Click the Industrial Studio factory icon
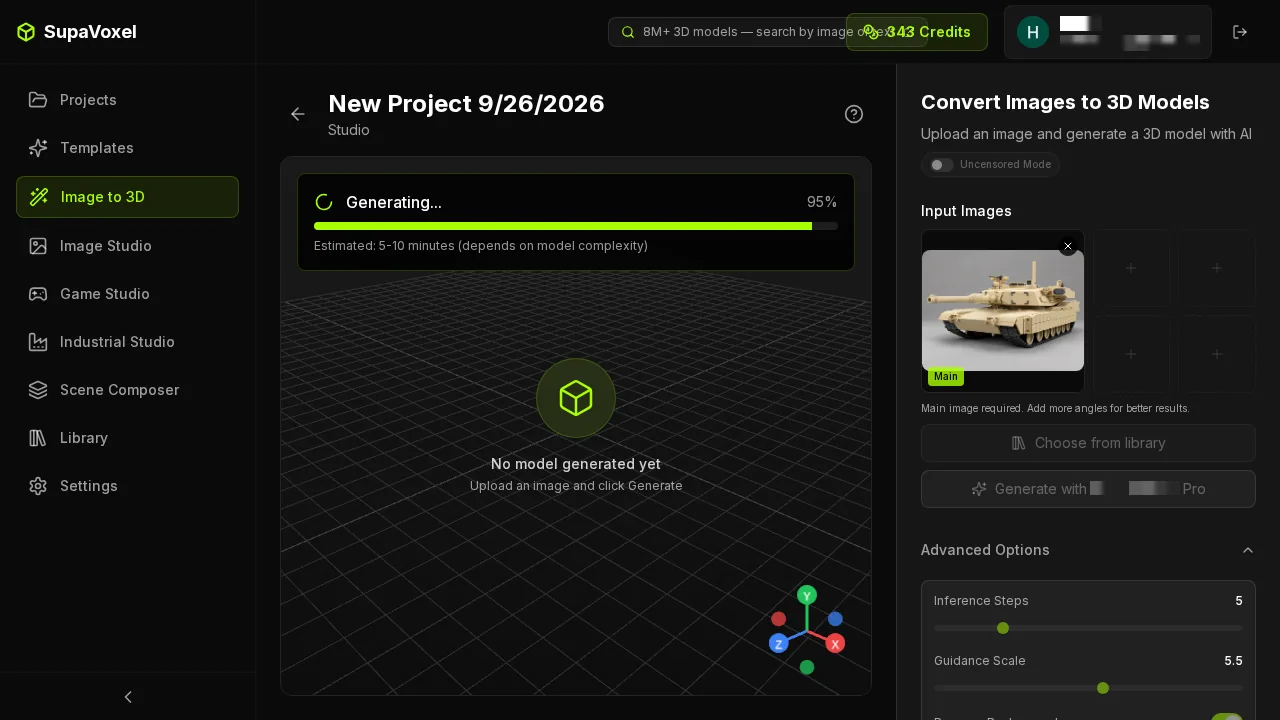The width and height of the screenshot is (1280, 720). [38, 342]
